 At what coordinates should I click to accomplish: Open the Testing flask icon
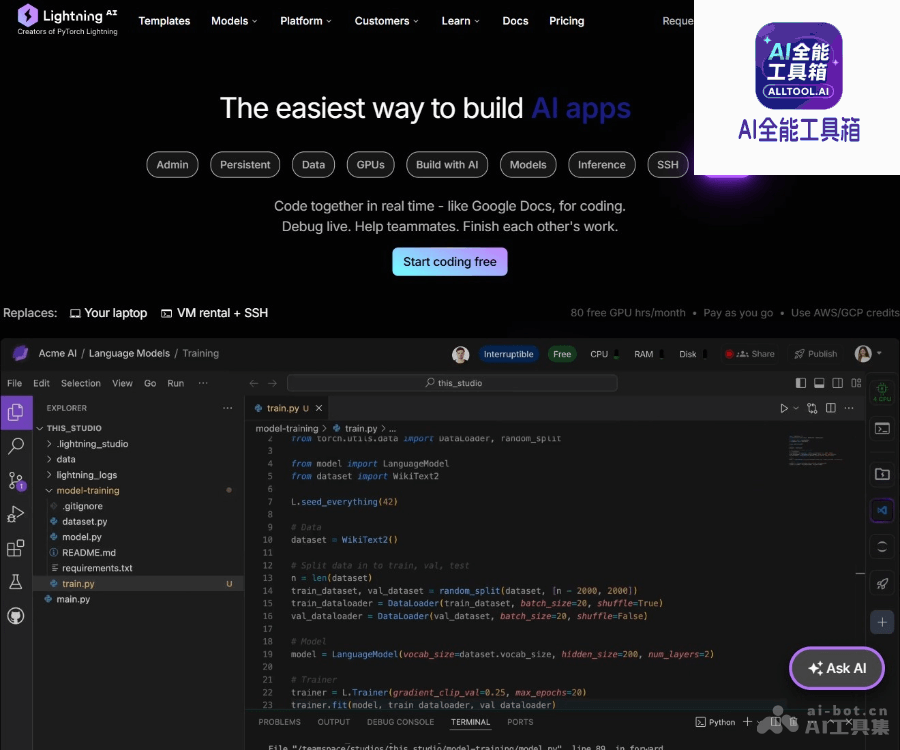[x=16, y=582]
